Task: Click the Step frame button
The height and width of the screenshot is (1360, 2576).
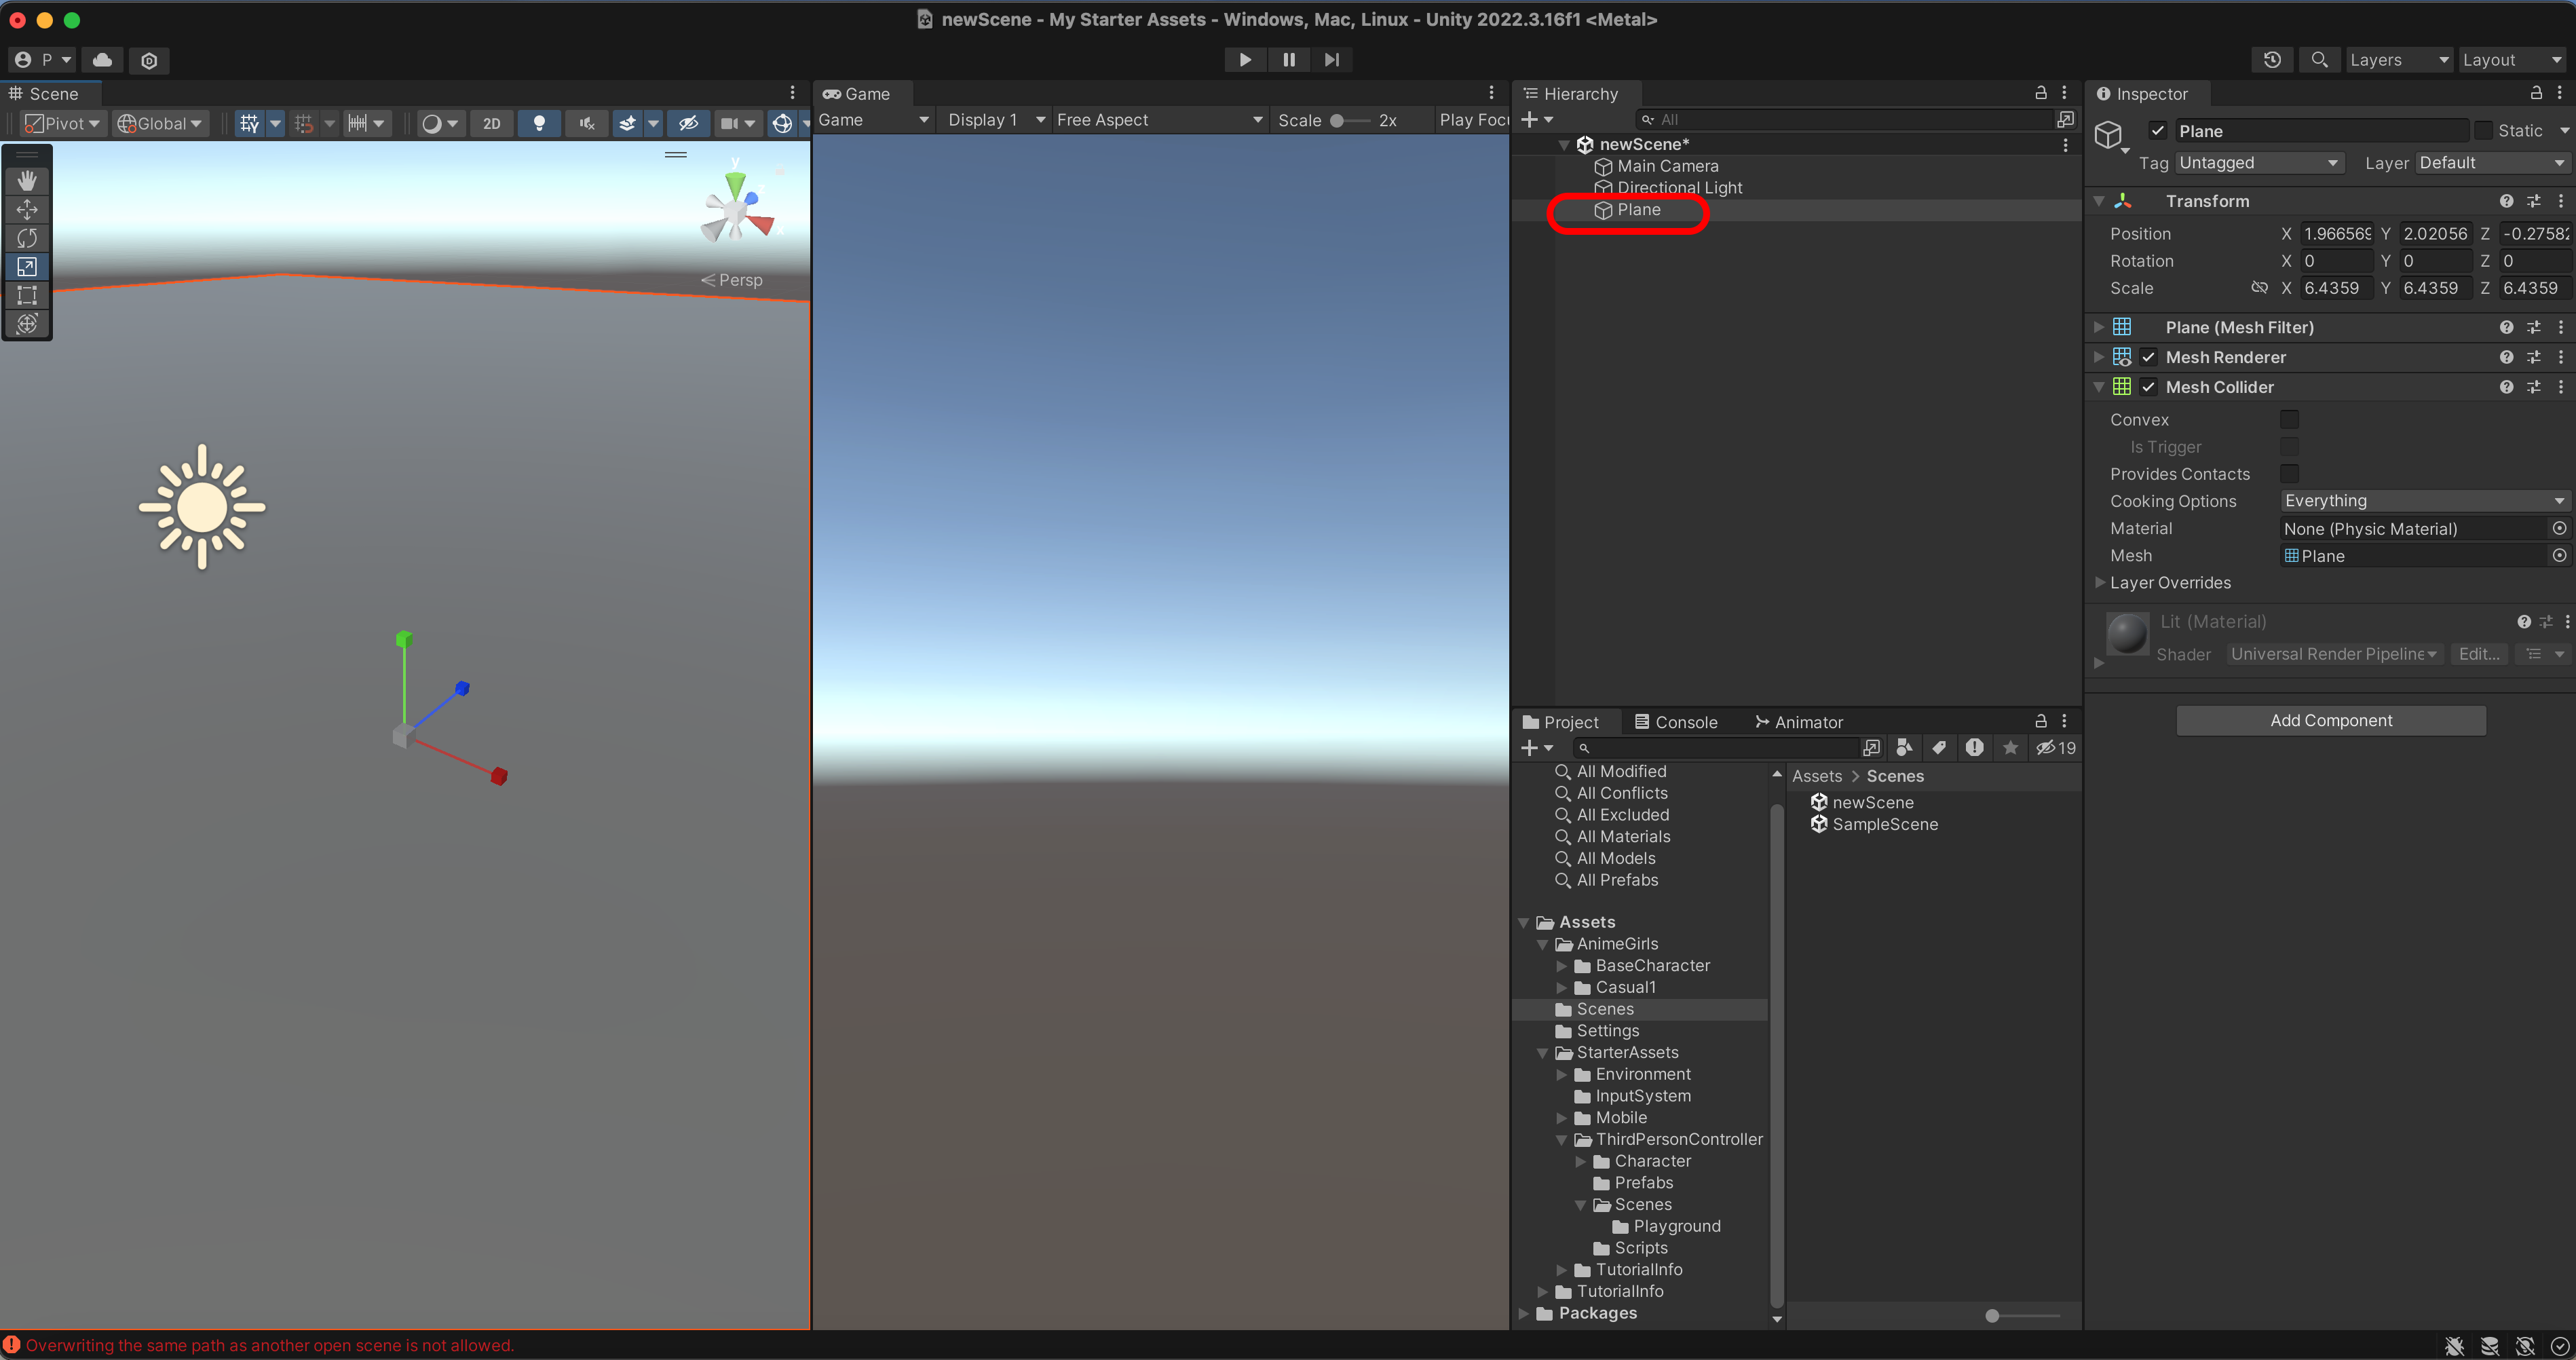Action: point(1331,60)
